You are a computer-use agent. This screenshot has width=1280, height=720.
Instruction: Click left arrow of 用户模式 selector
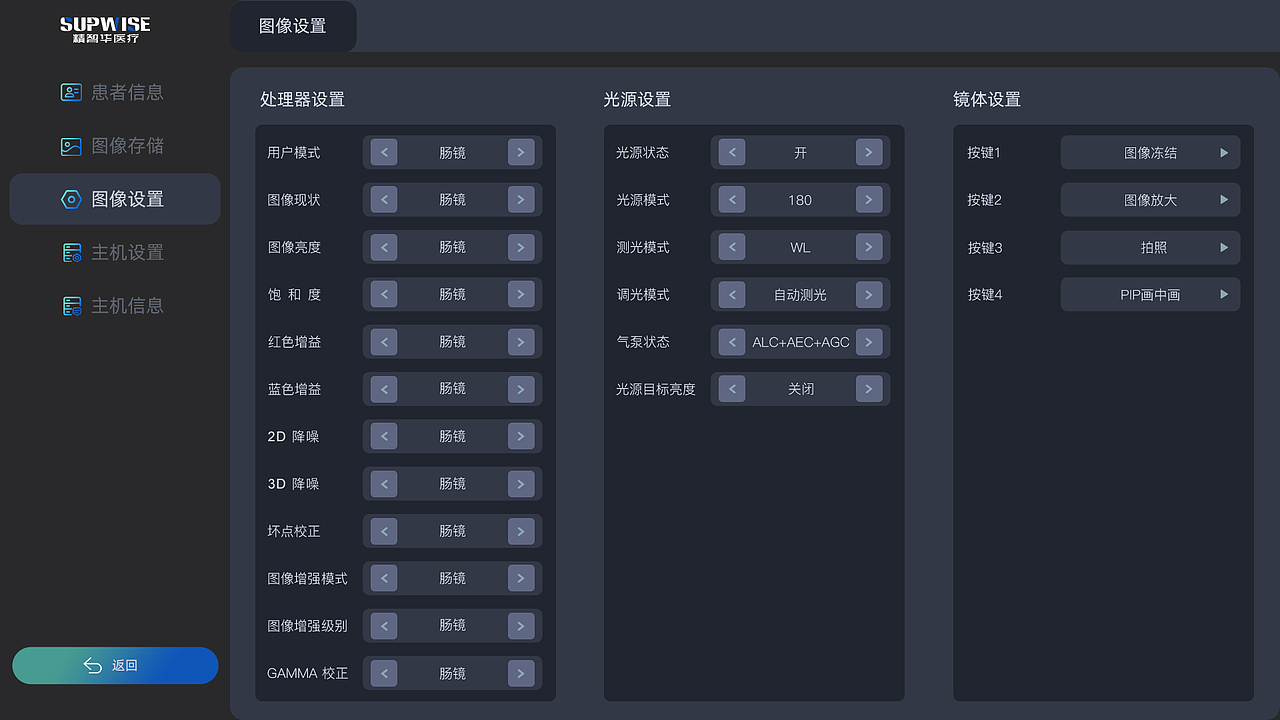(x=383, y=152)
